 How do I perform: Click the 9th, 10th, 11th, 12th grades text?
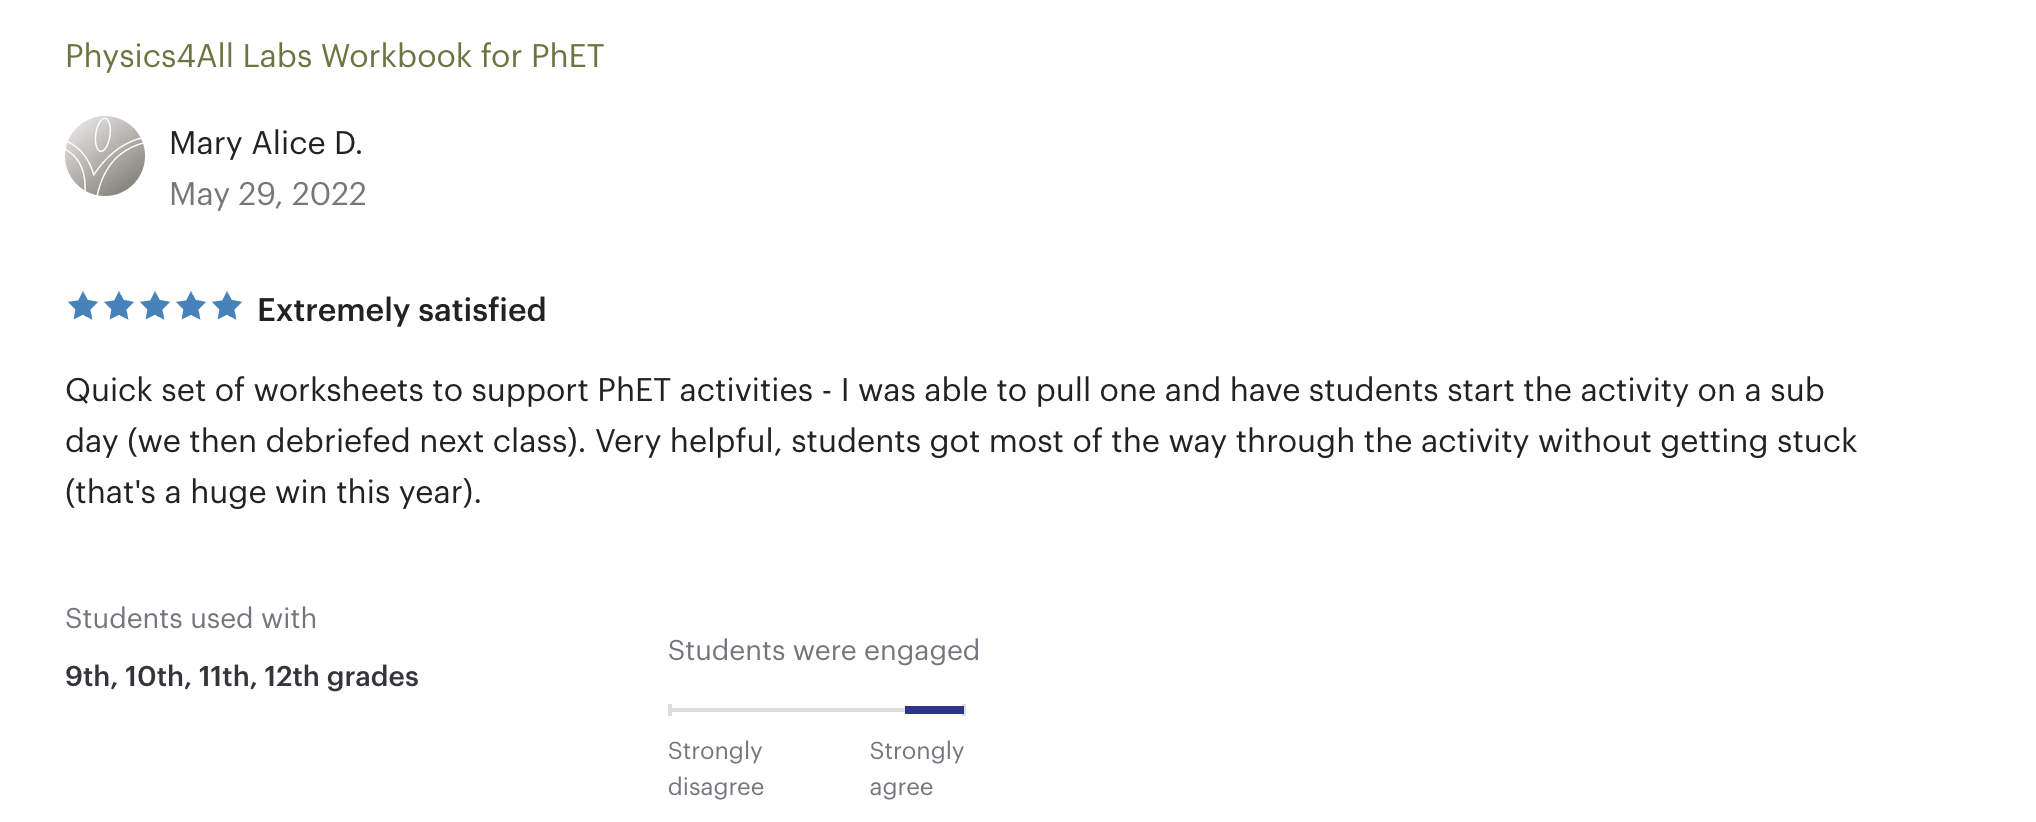coord(242,677)
